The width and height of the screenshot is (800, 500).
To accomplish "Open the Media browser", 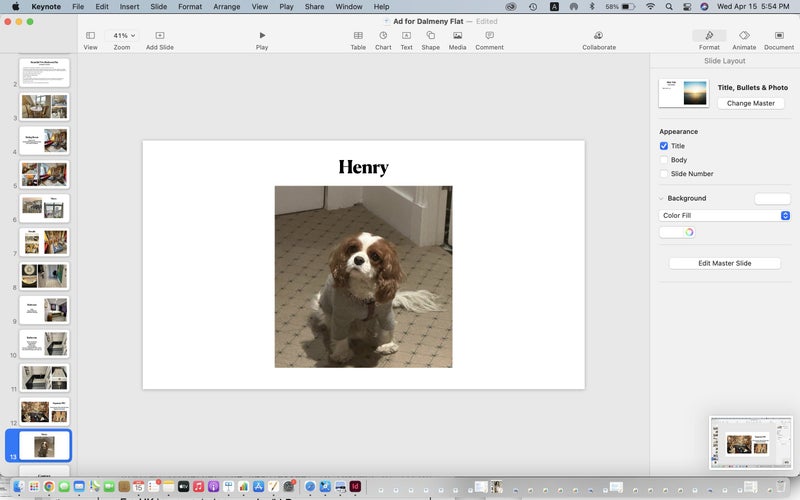I will 457,35.
